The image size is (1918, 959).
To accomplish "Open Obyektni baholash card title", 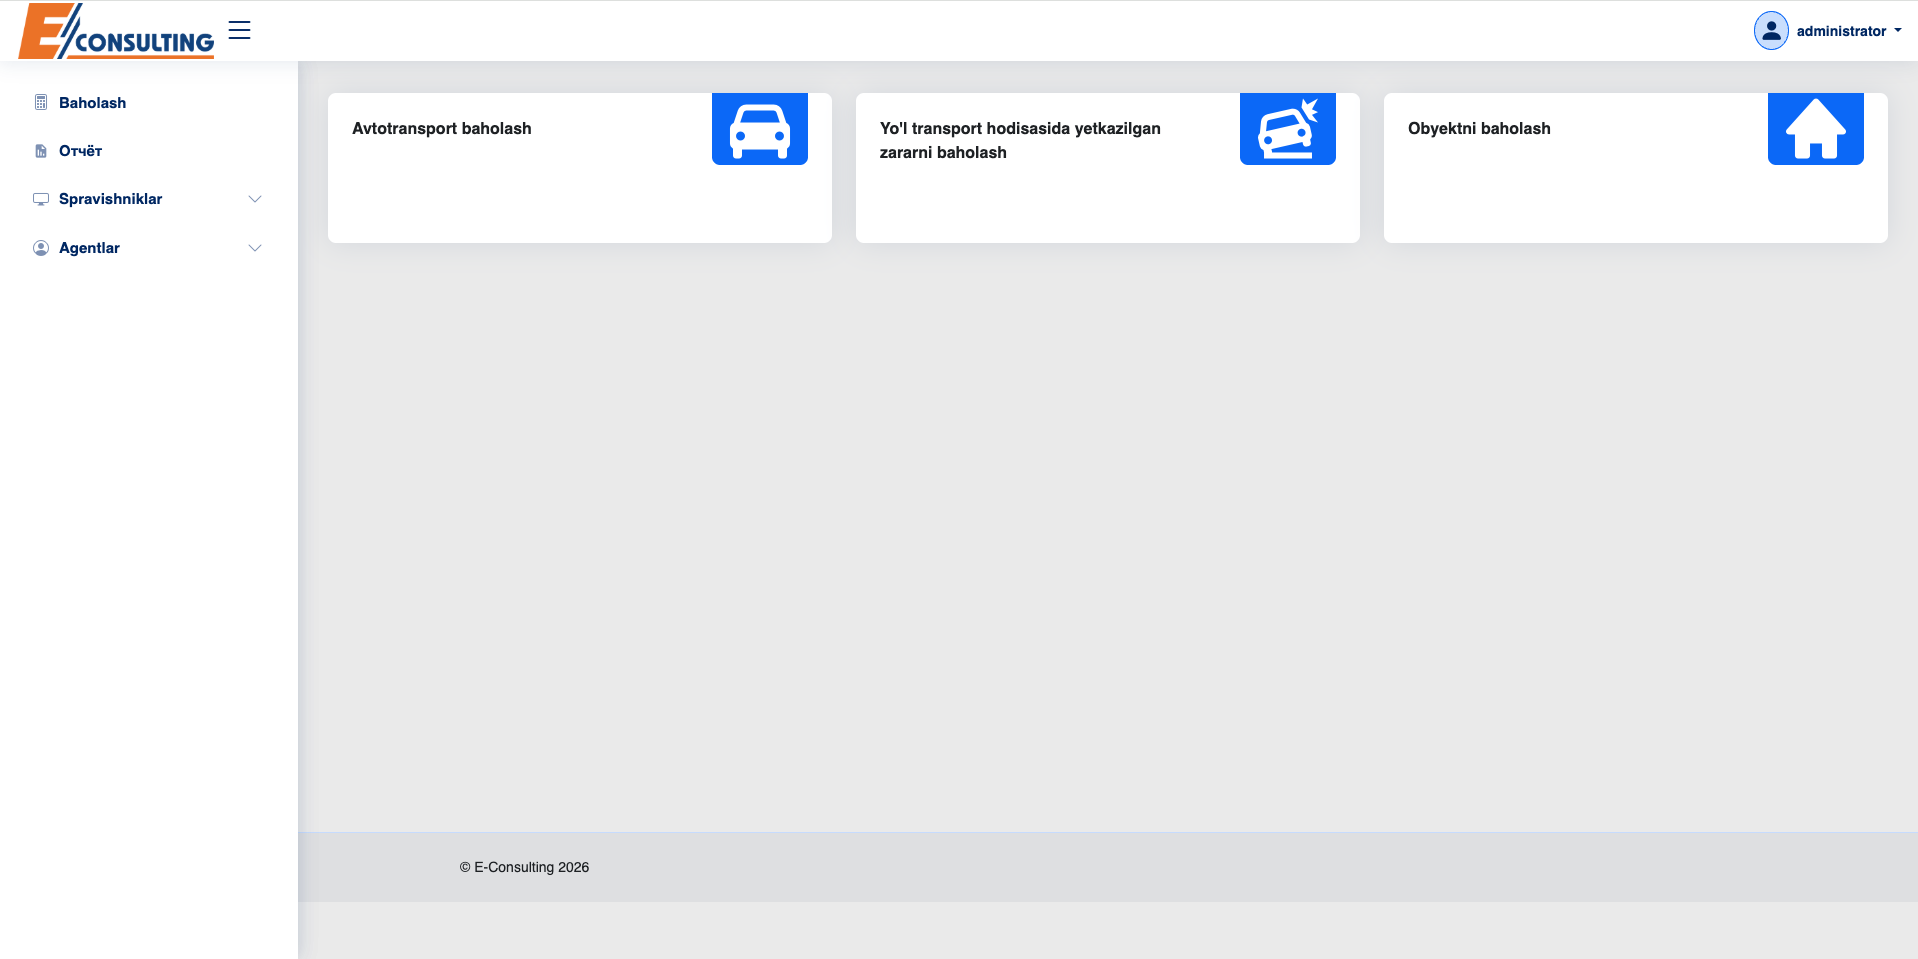I will coord(1479,128).
